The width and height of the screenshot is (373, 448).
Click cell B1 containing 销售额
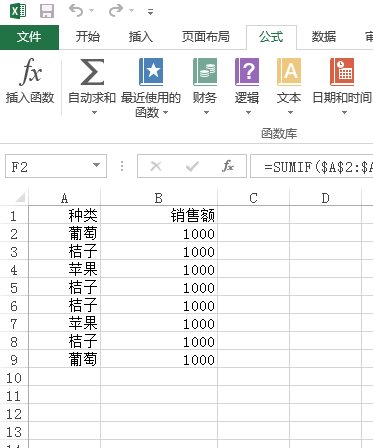pos(159,215)
